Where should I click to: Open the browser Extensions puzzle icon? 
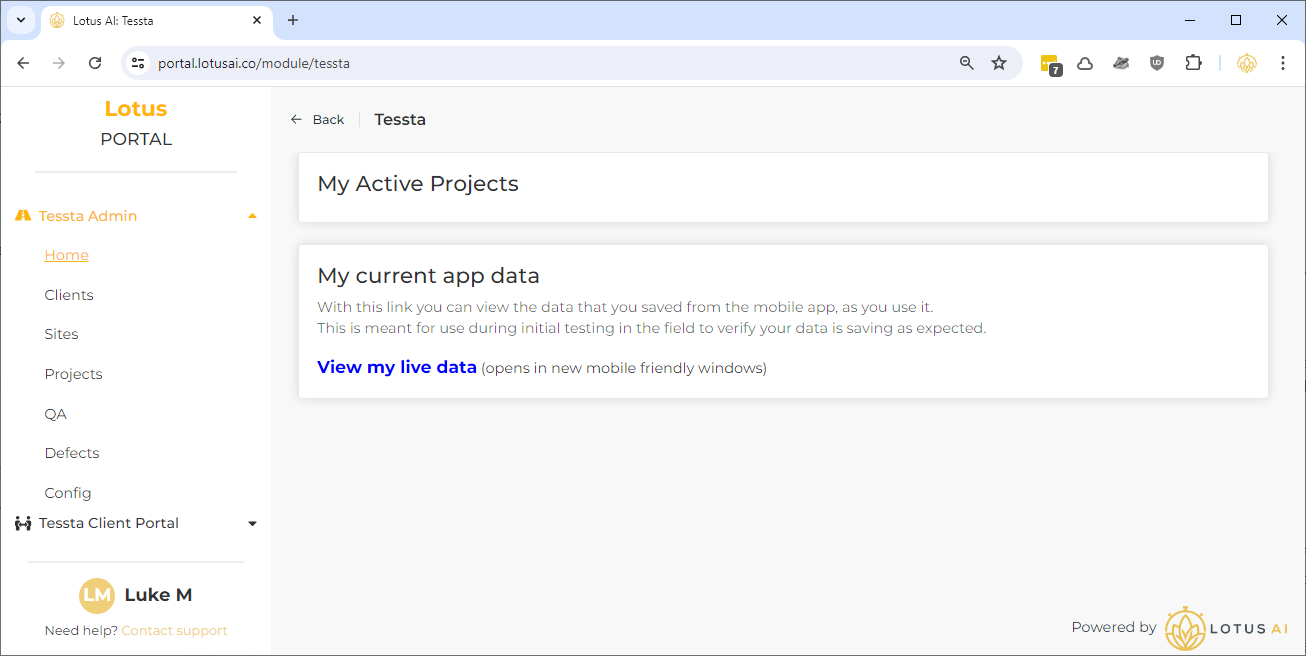coord(1193,63)
